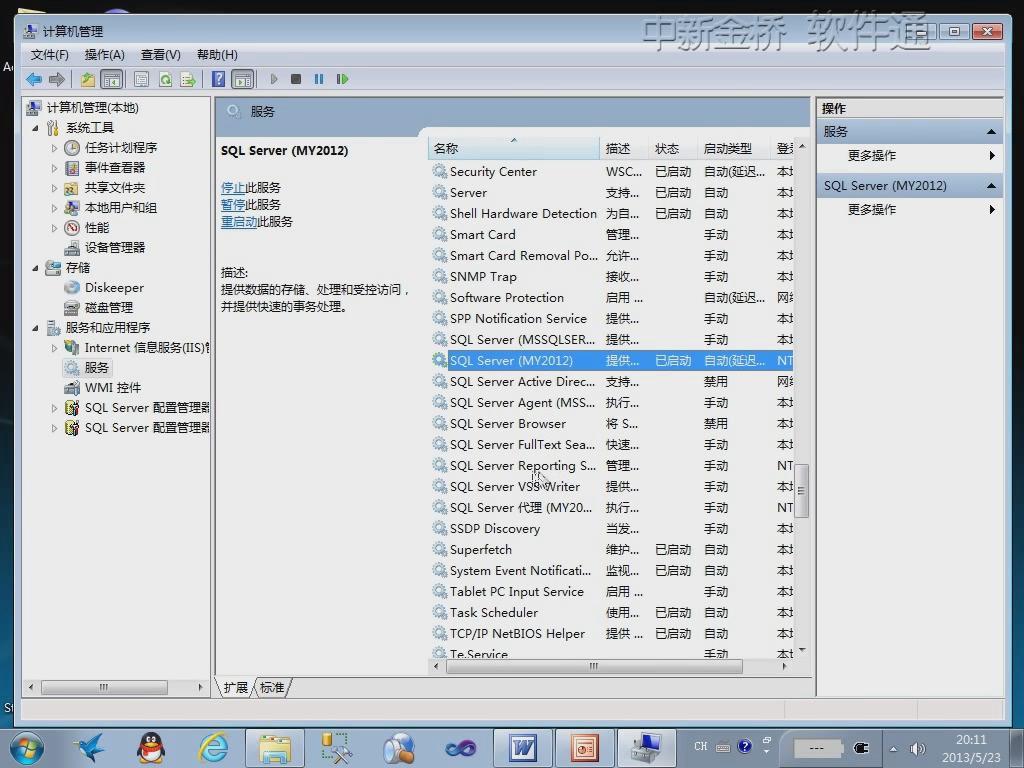Expand the 共享文件夹 node
Image resolution: width=1024 pixels, height=768 pixels.
coord(55,188)
